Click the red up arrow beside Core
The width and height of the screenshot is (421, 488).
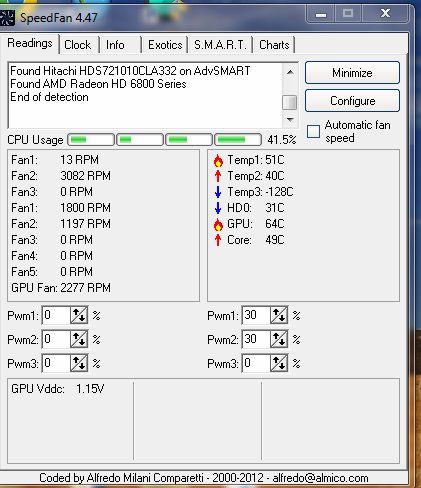218,240
